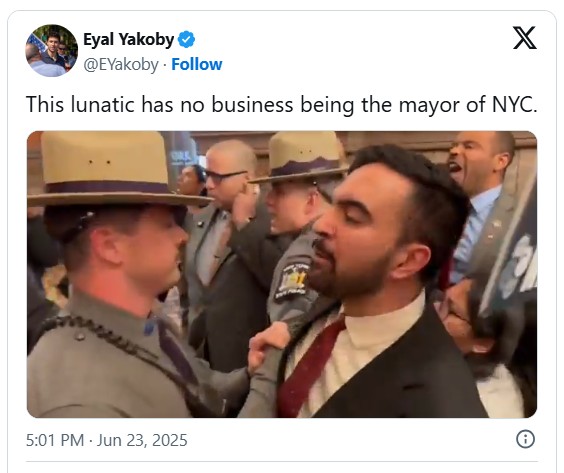Image resolution: width=564 pixels, height=473 pixels.
Task: Open Eyal Yakoby's profile avatar
Action: tap(51, 50)
